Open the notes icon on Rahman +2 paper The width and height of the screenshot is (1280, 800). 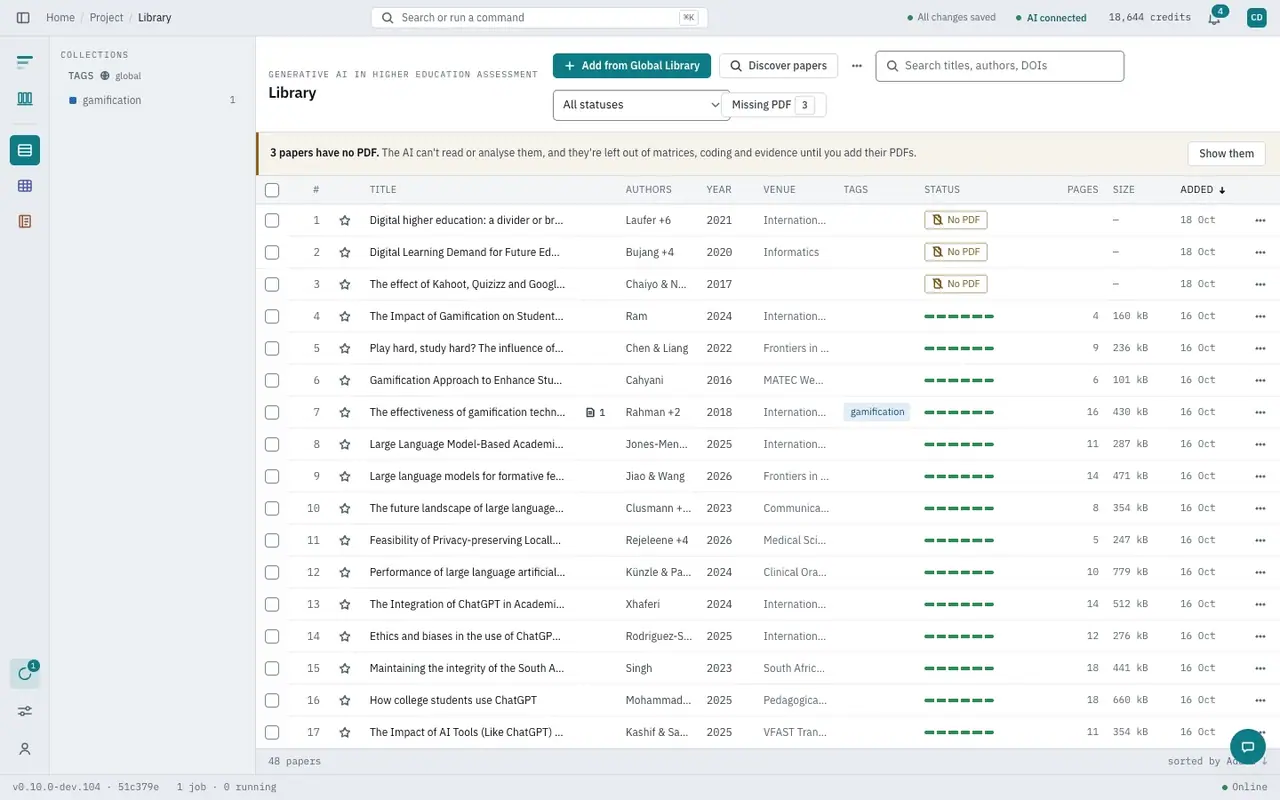click(595, 412)
